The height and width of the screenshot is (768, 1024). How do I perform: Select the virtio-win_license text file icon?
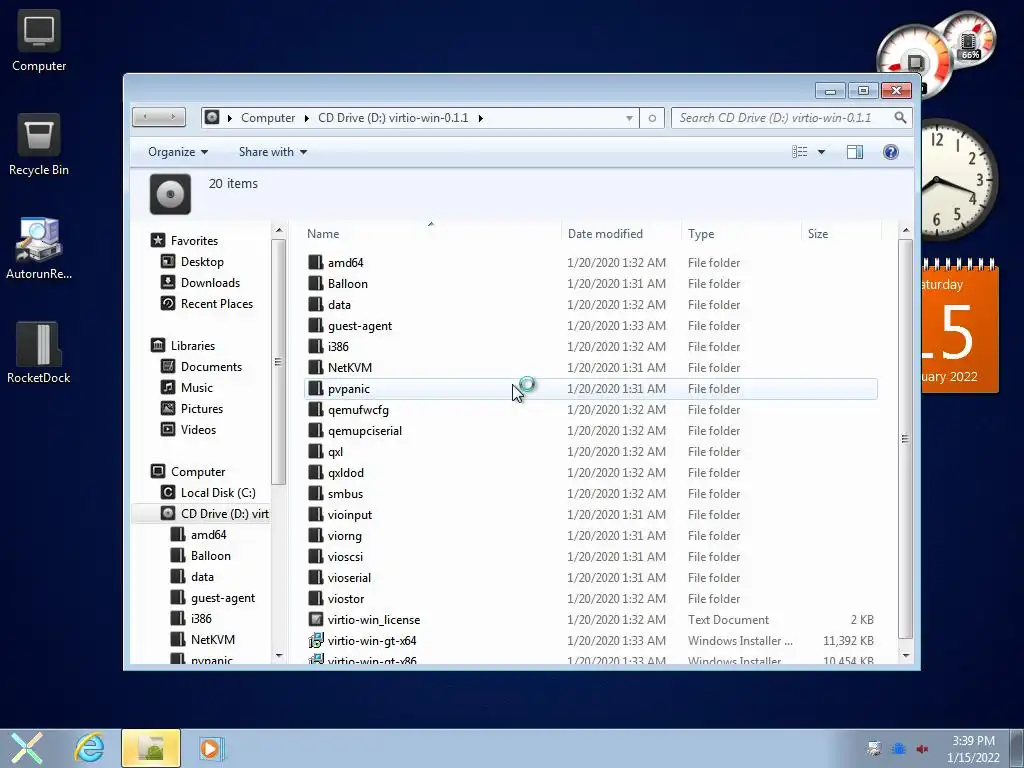pyautogui.click(x=316, y=619)
